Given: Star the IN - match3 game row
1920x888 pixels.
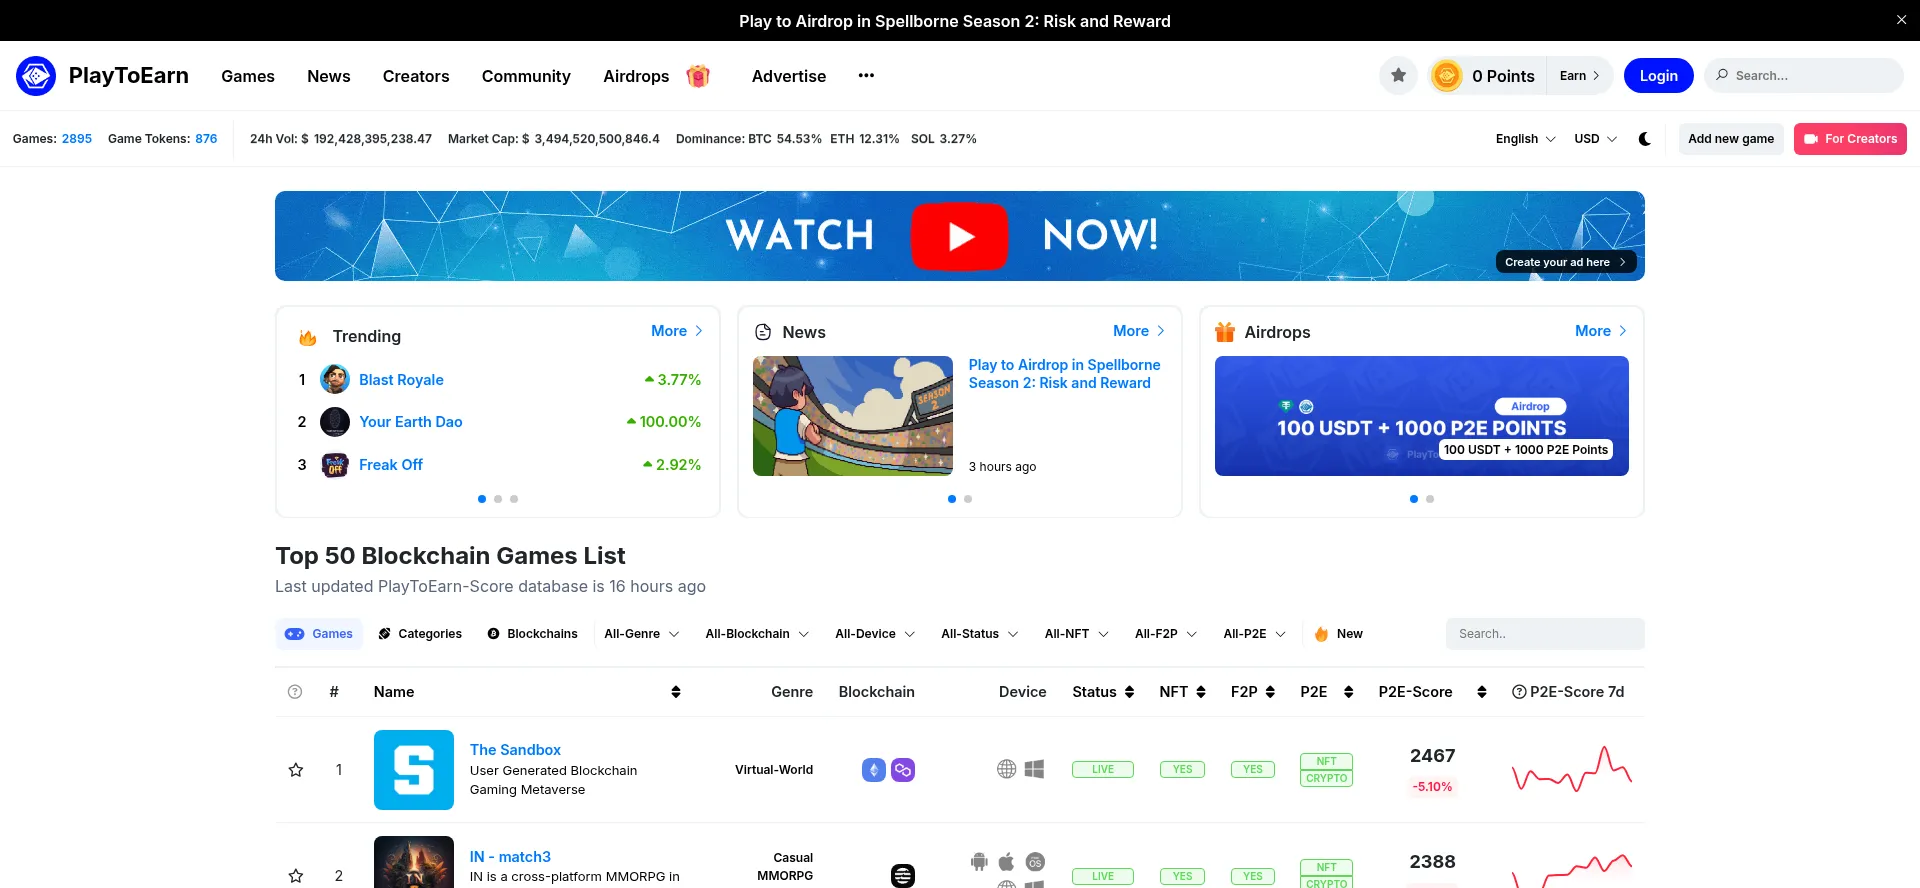Looking at the screenshot, I should click(296, 876).
